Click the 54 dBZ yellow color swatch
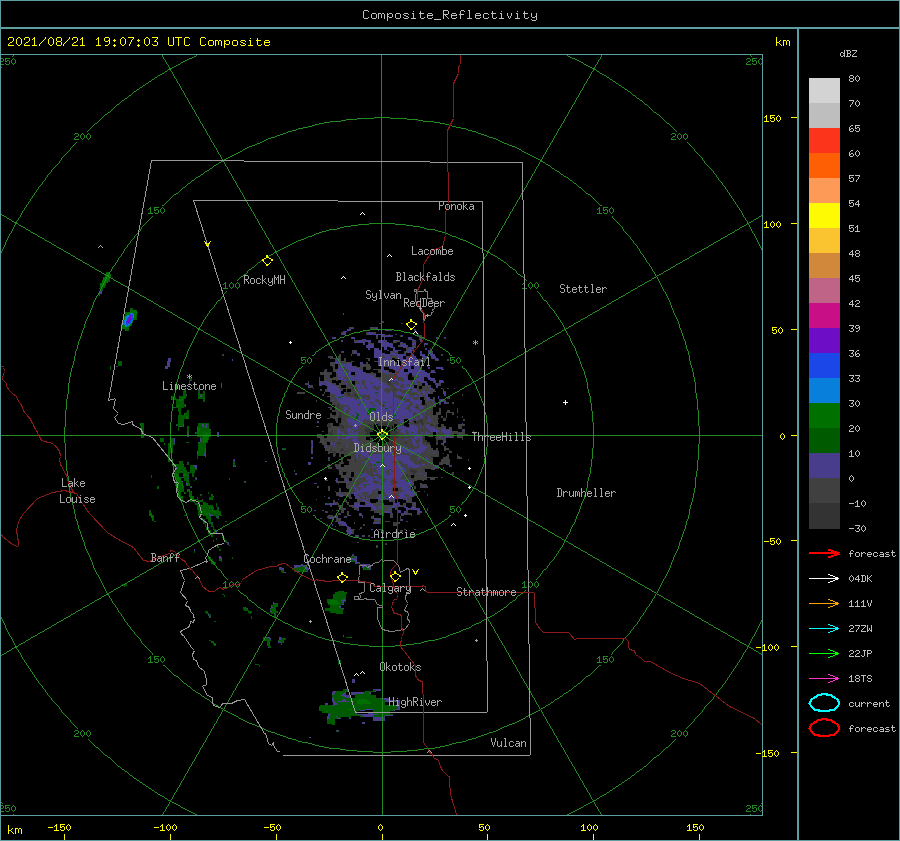Image resolution: width=900 pixels, height=841 pixels. [x=824, y=215]
